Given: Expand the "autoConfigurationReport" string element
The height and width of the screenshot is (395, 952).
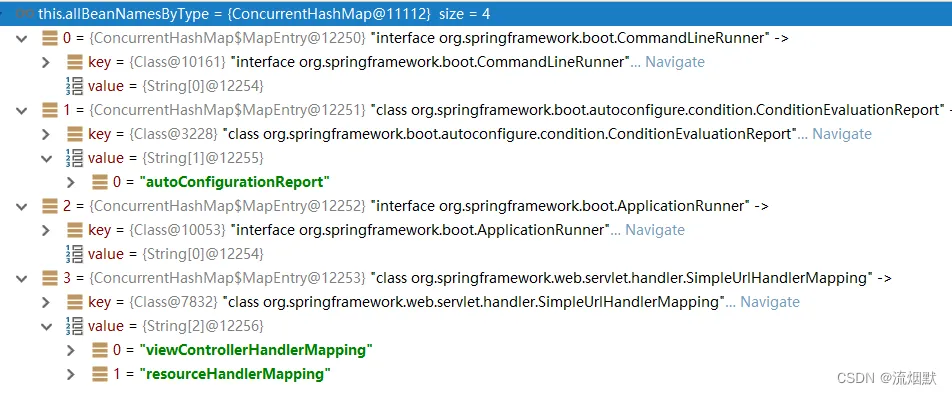Looking at the screenshot, I should pyautogui.click(x=70, y=182).
